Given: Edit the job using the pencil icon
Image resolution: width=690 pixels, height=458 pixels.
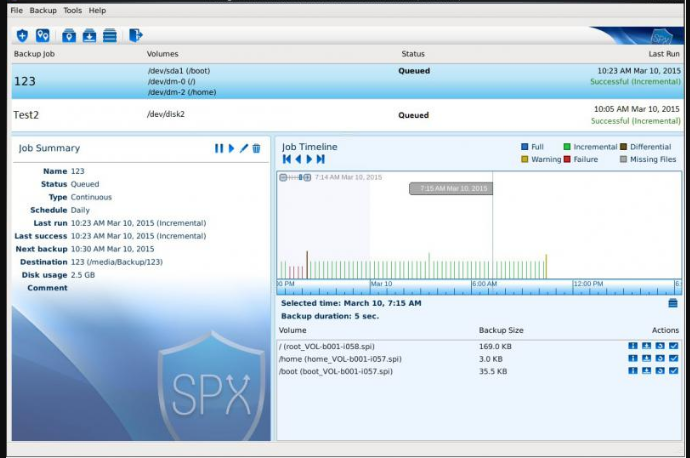Looking at the screenshot, I should click(x=244, y=148).
